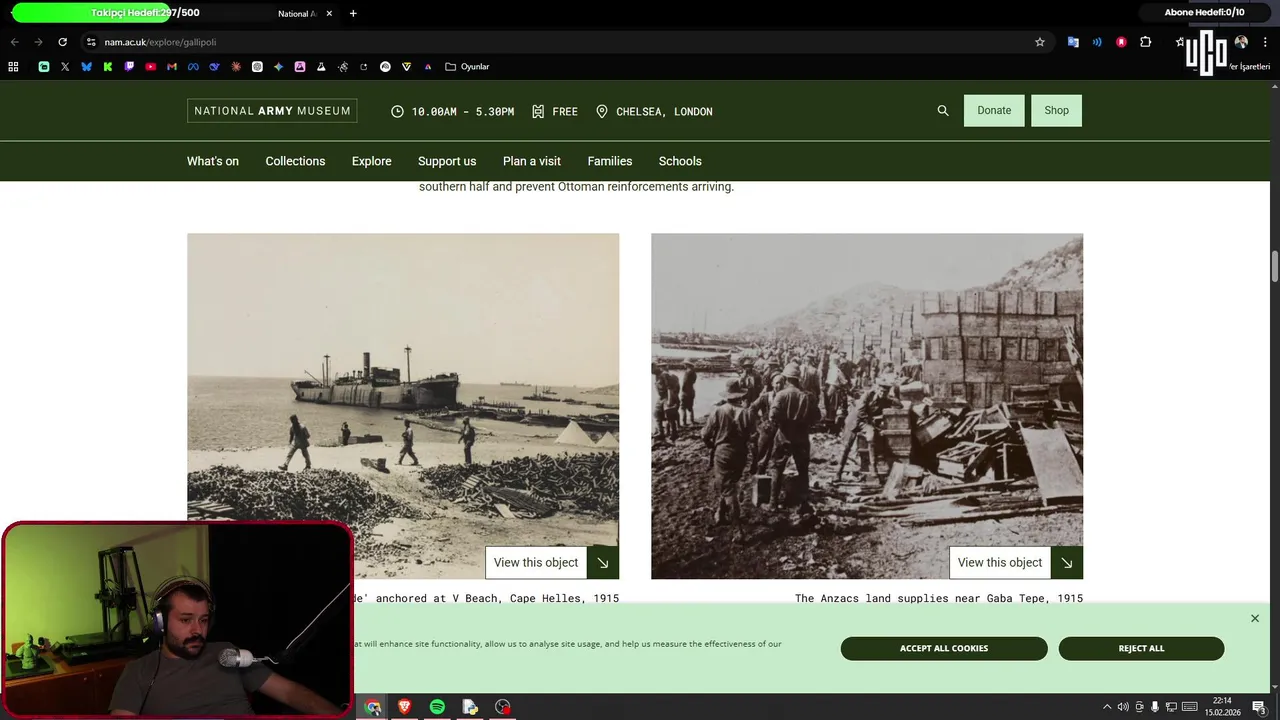Image resolution: width=1280 pixels, height=720 pixels.
Task: Open the notifications center icon
Action: point(1259,707)
